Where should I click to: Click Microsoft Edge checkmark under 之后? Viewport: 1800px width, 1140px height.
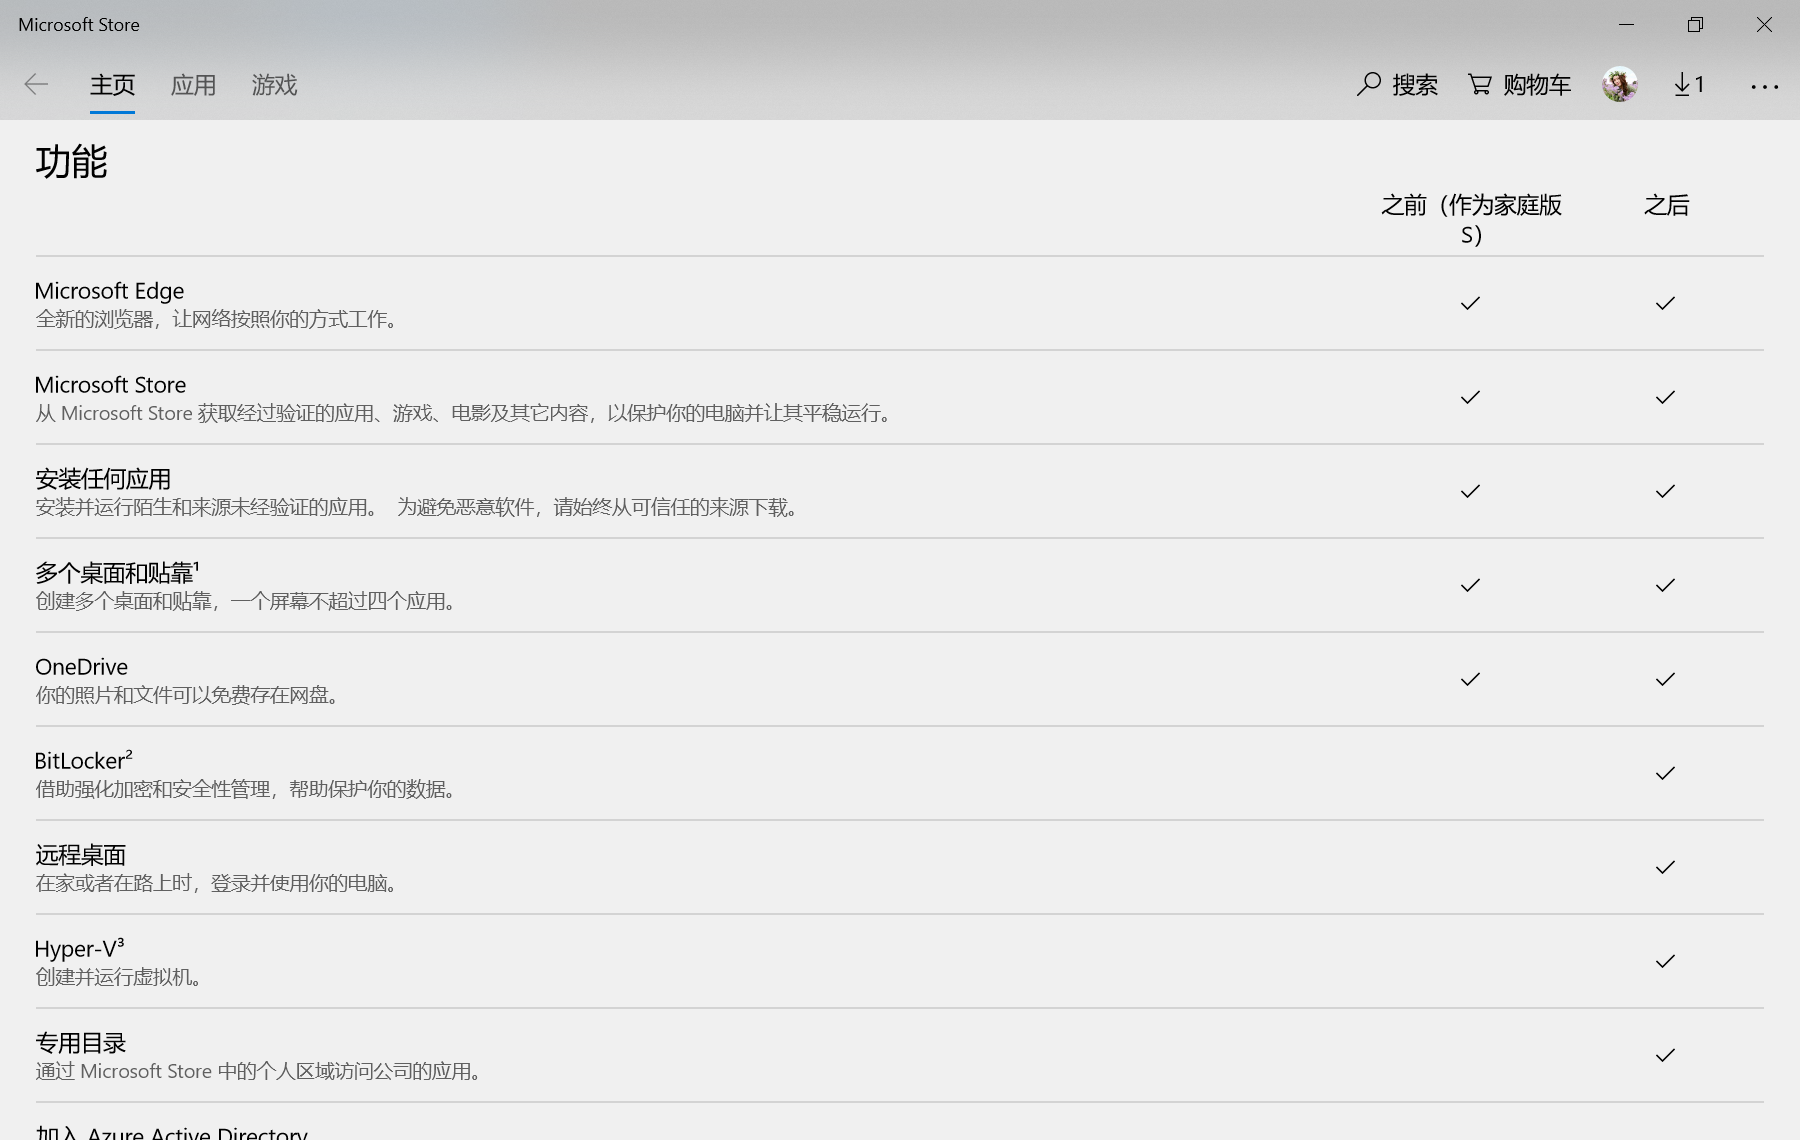pos(1665,303)
